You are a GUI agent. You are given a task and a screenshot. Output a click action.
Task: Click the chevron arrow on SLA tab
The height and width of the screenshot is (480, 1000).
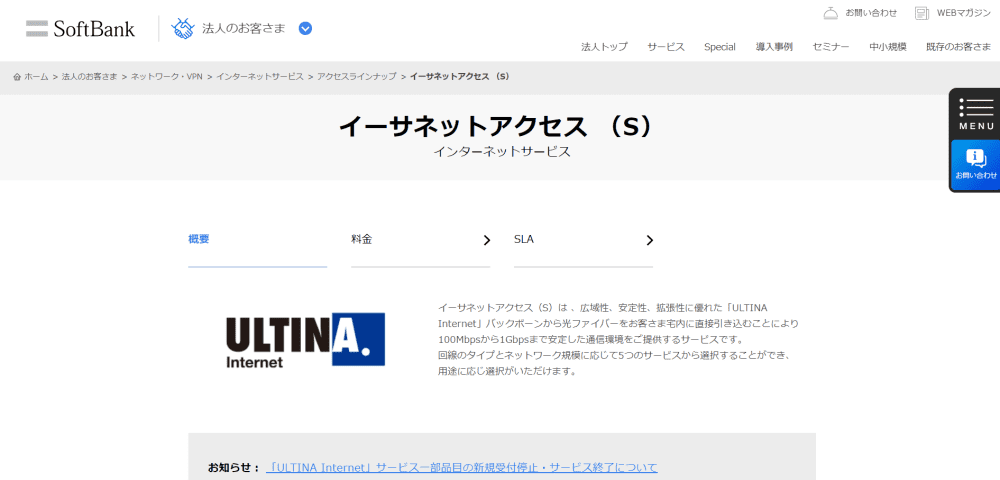pyautogui.click(x=650, y=240)
